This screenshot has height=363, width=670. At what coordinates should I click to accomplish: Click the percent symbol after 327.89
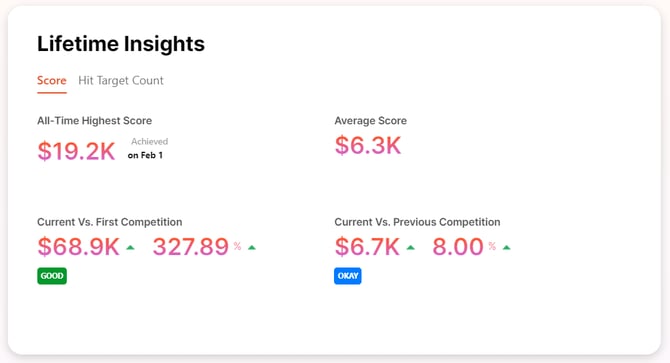tap(237, 246)
